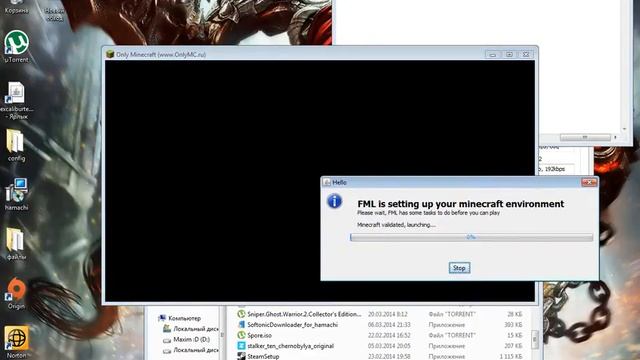640x360 pixels.
Task: Select the Spore.iso file name
Action: tap(259, 335)
